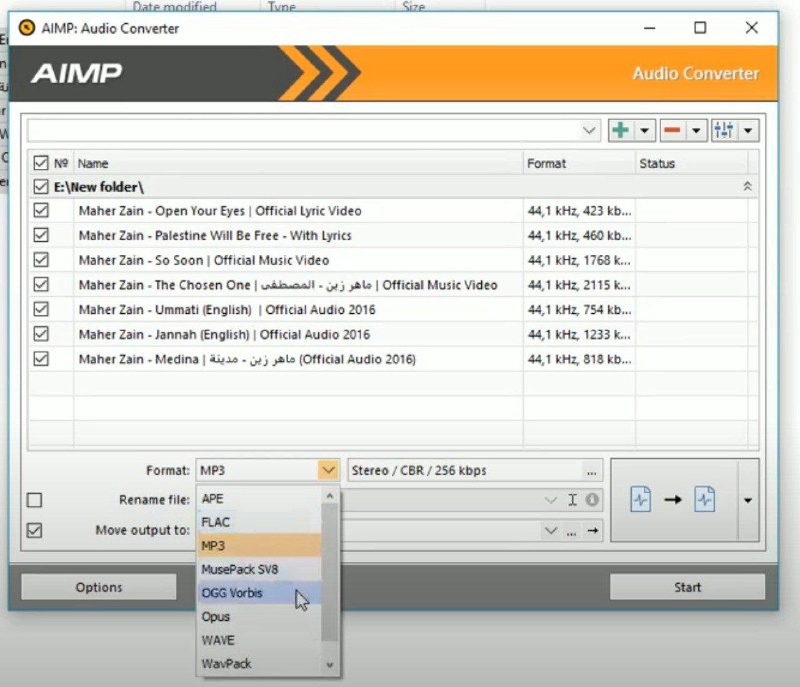The image size is (800, 687).
Task: Close the Format dropdown with orange arrow
Action: pyautogui.click(x=329, y=470)
